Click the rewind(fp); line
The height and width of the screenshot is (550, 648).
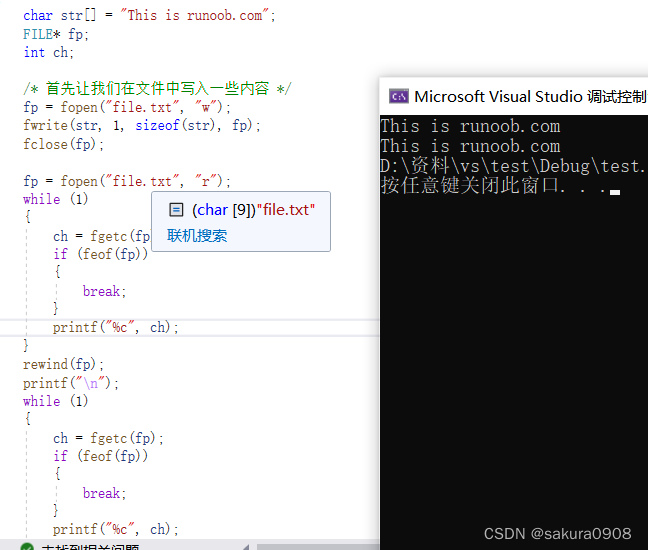(63, 364)
